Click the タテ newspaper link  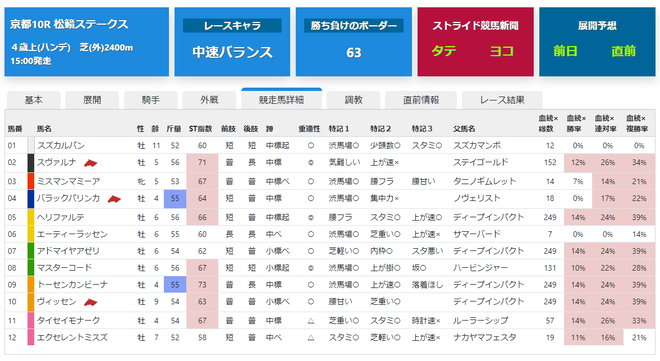pyautogui.click(x=444, y=51)
